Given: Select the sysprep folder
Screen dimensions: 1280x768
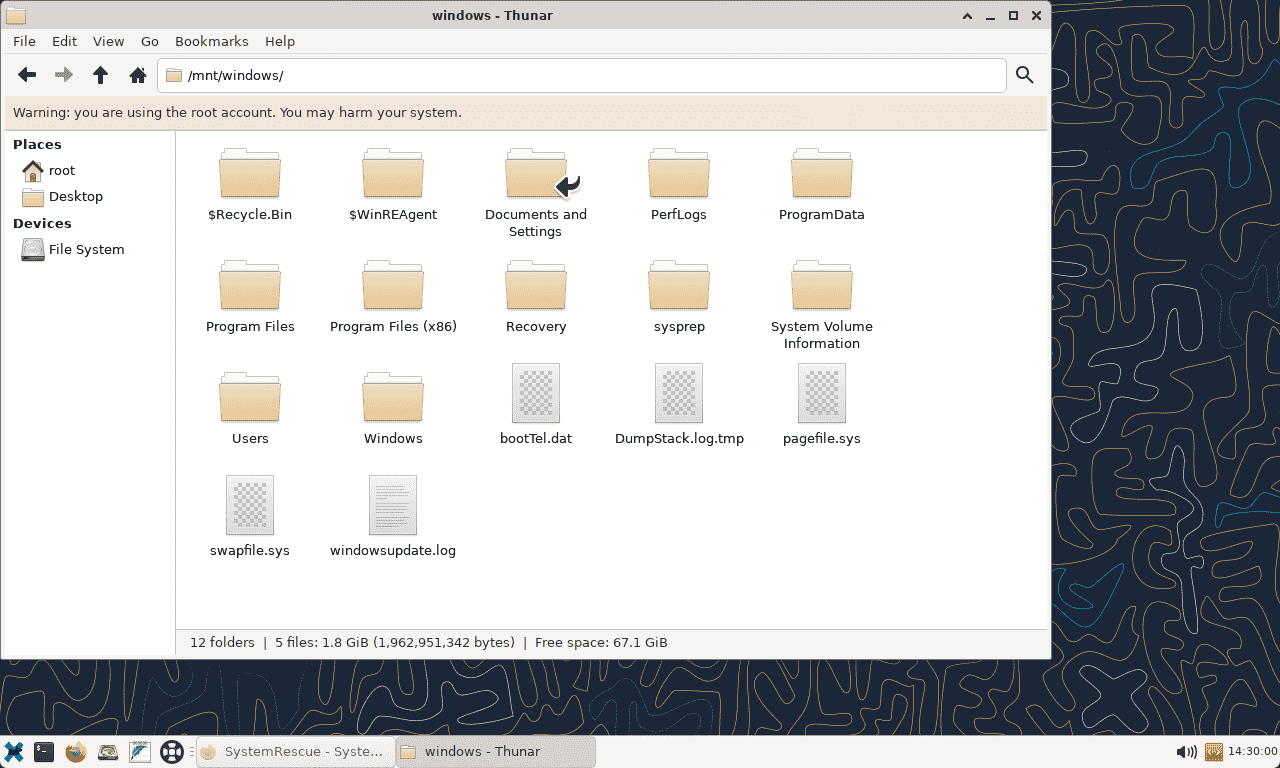Looking at the screenshot, I should tap(679, 297).
